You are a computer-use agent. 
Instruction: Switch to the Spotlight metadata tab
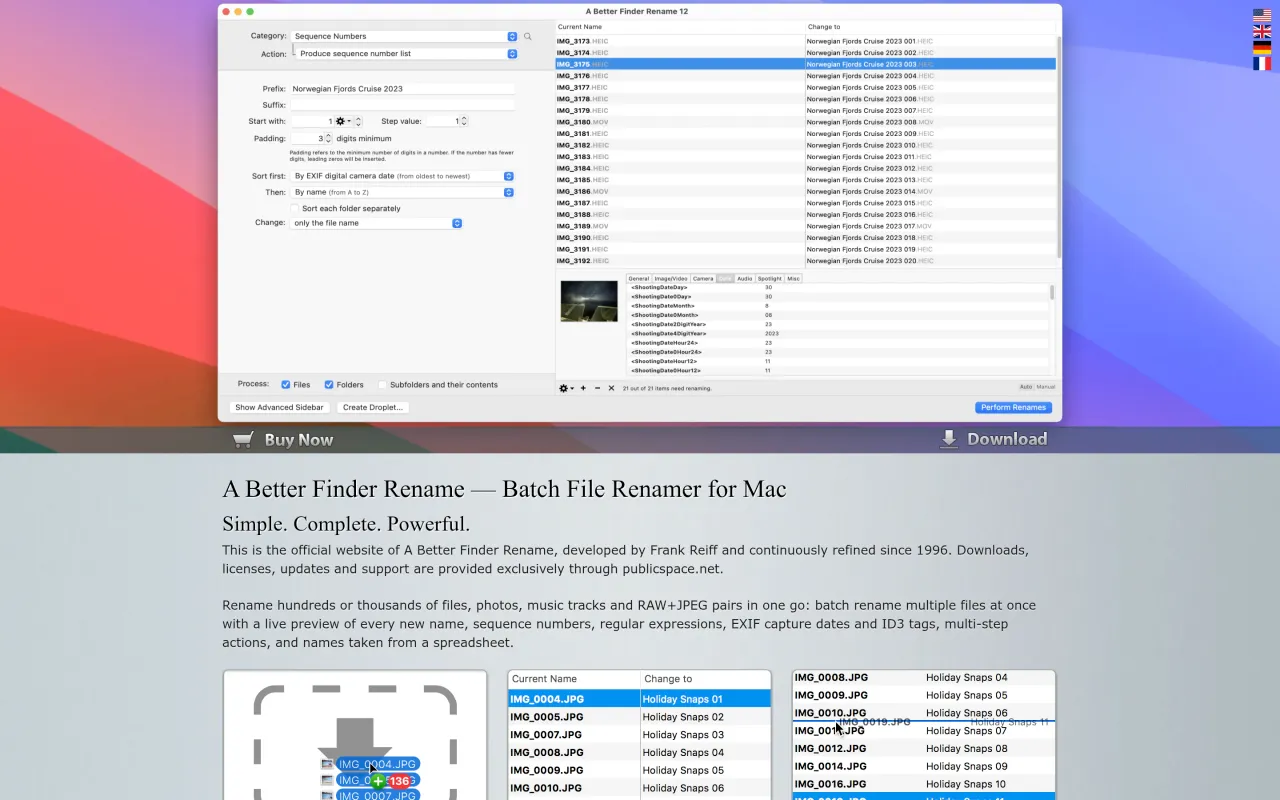(x=770, y=279)
